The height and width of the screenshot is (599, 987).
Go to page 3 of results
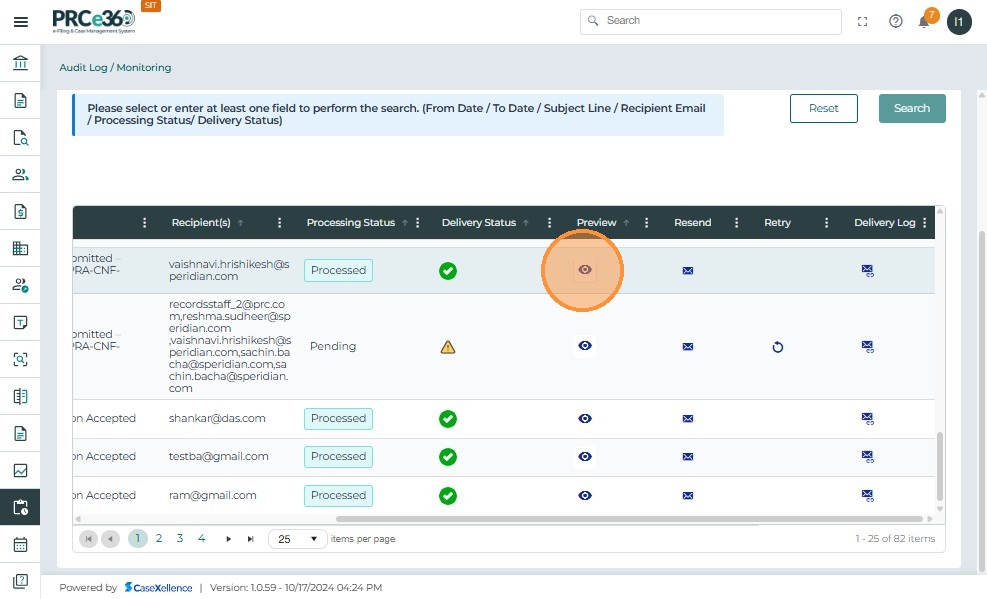(x=180, y=538)
